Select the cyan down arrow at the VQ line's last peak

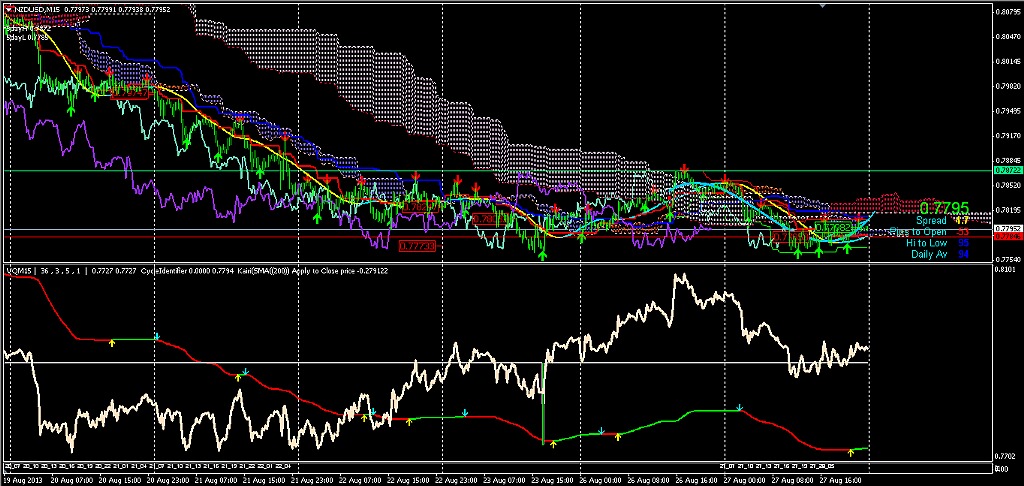pos(739,408)
